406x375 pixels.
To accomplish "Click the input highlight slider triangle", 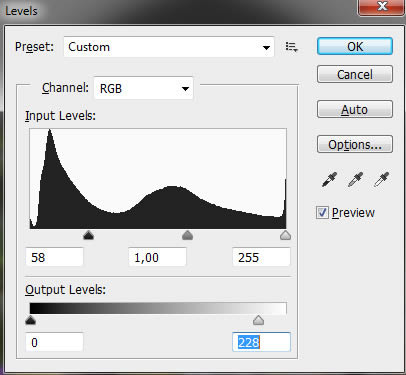I will click(x=285, y=235).
